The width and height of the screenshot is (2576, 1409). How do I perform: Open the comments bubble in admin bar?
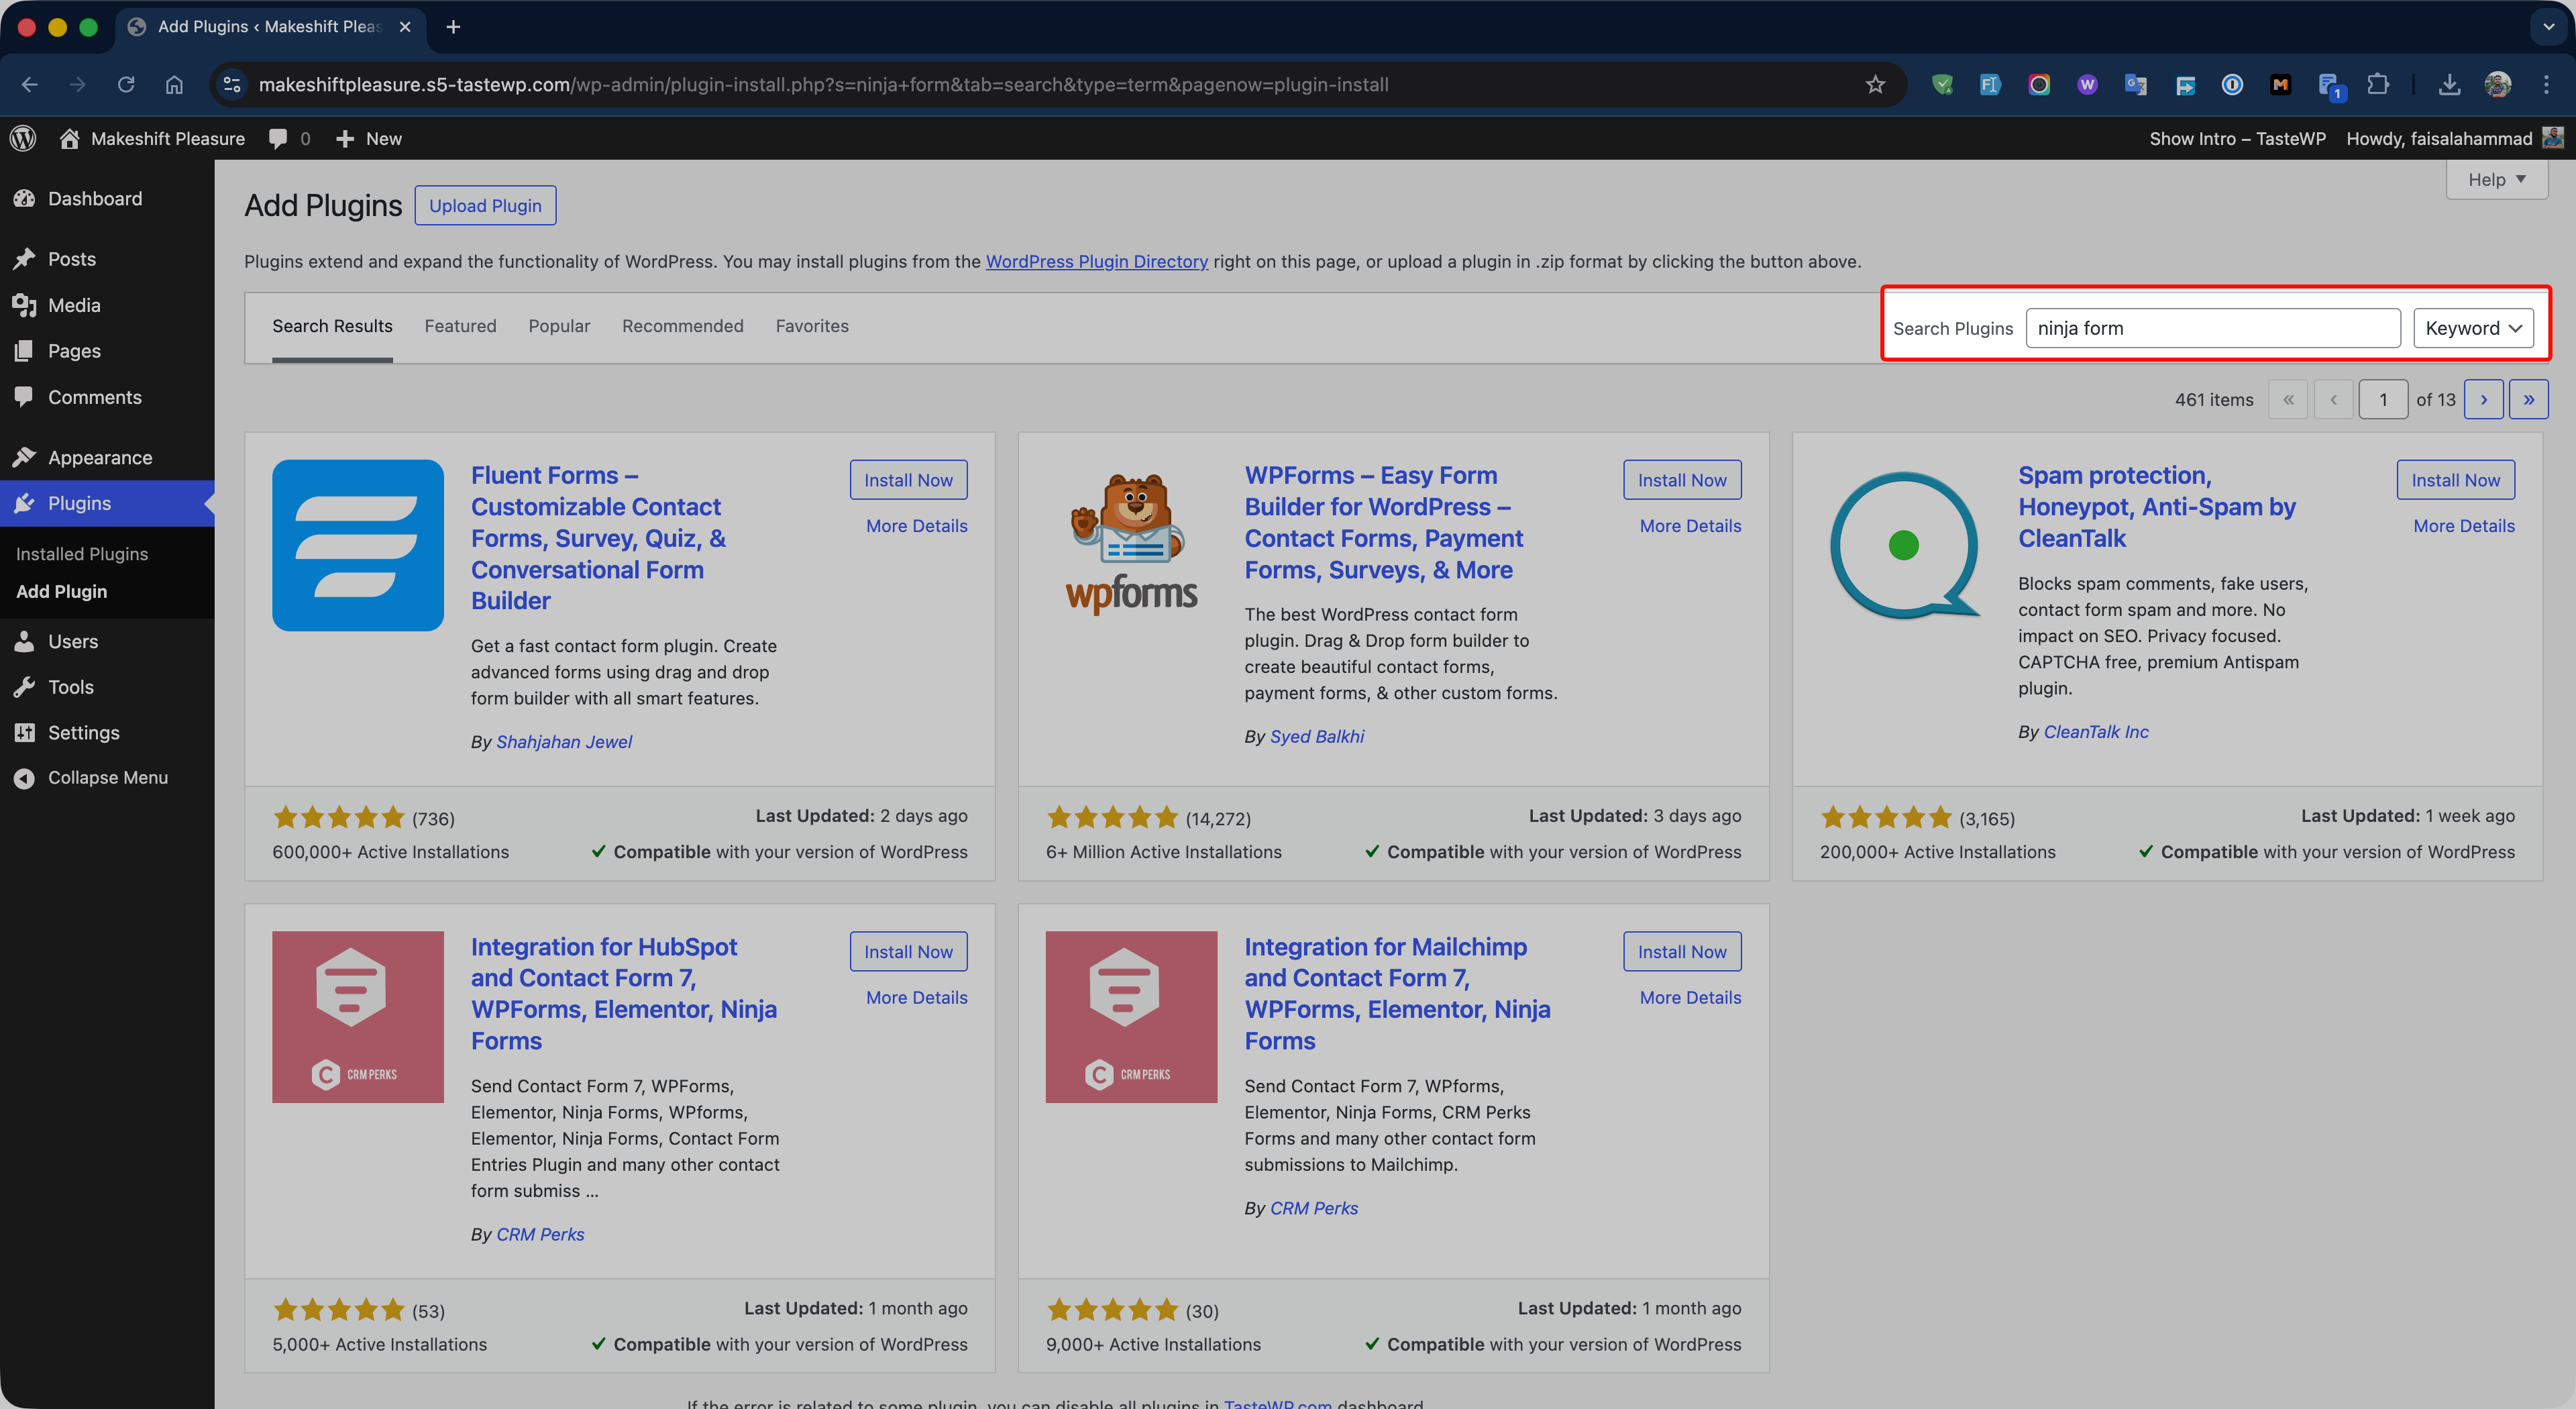(278, 138)
